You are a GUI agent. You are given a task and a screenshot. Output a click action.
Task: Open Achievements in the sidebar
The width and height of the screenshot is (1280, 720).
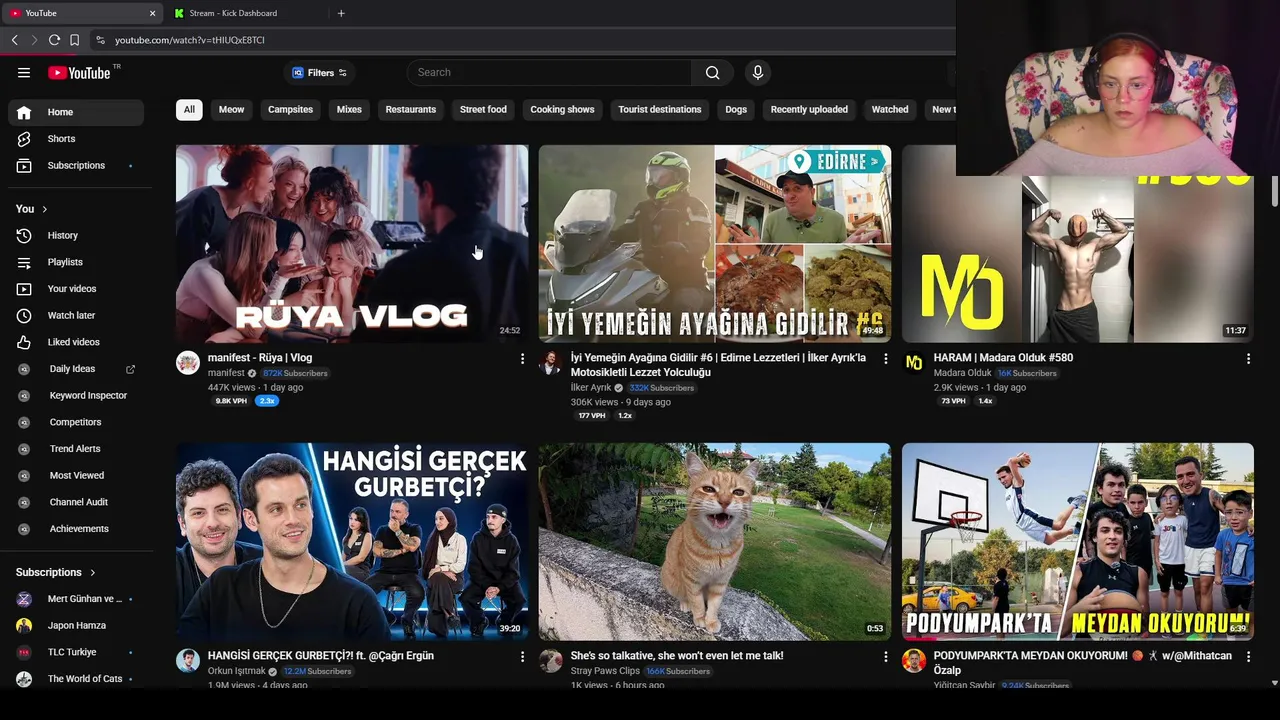[76, 529]
